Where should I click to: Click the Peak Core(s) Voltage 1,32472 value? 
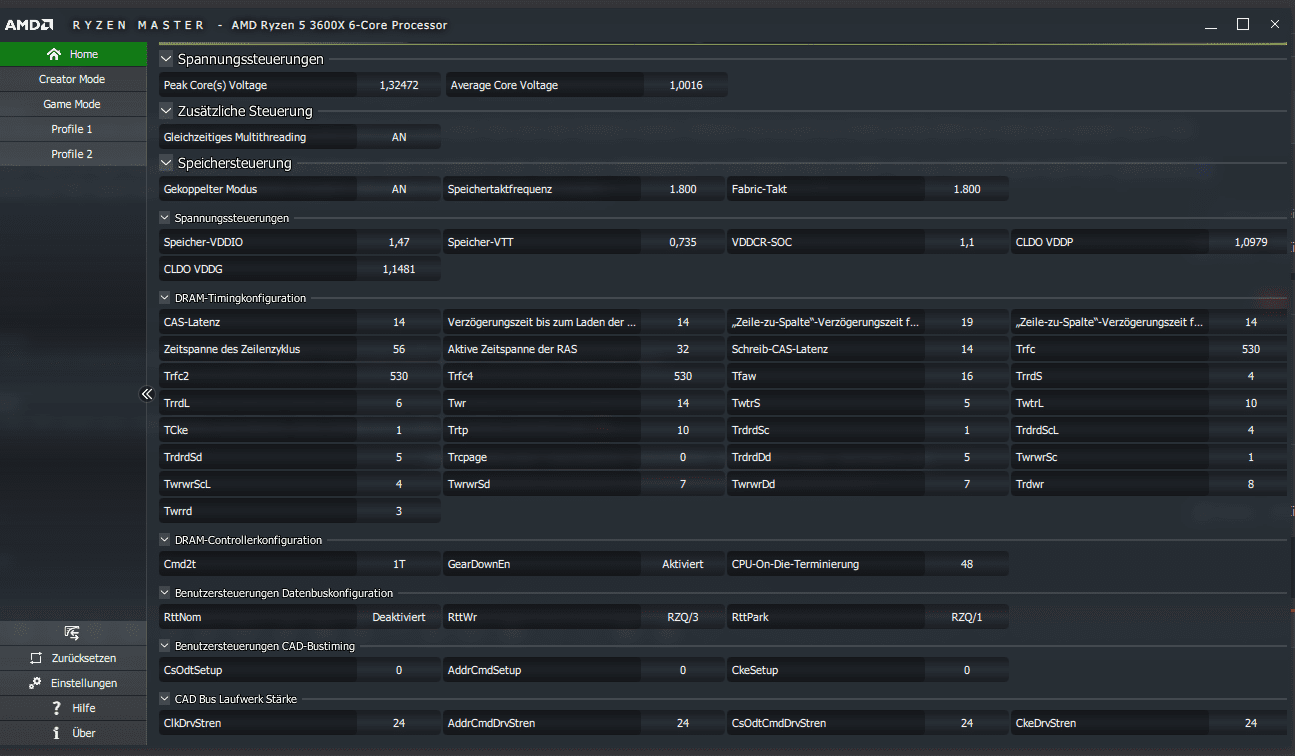399,85
